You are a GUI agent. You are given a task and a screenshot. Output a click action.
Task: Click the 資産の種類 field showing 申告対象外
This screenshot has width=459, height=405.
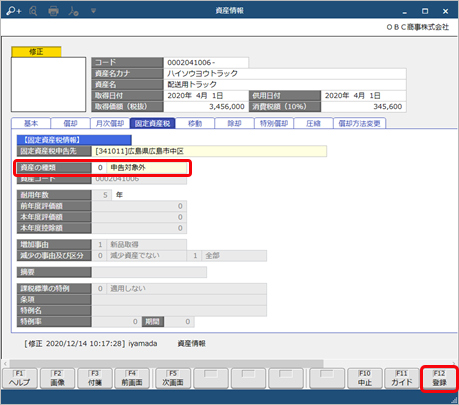[139, 167]
